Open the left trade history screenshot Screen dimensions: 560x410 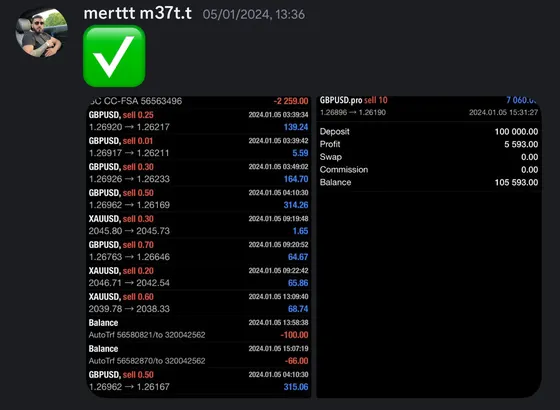click(199, 247)
